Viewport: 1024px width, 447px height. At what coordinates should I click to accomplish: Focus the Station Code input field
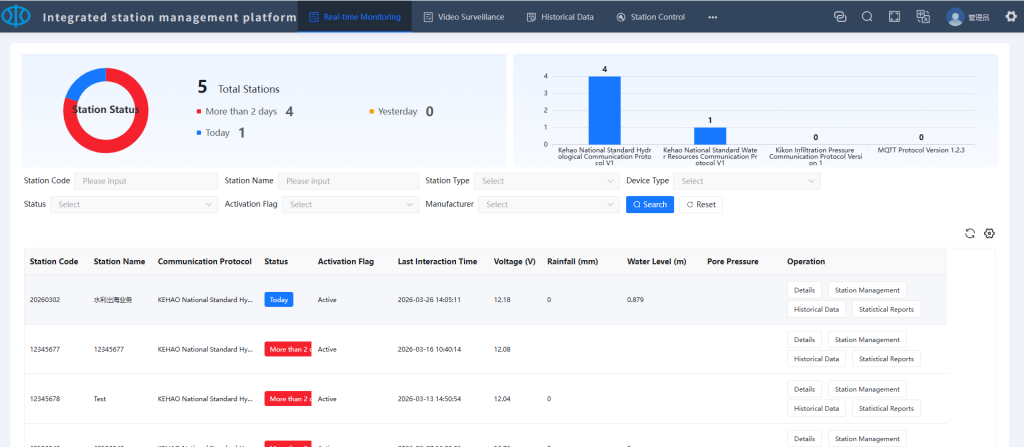146,181
